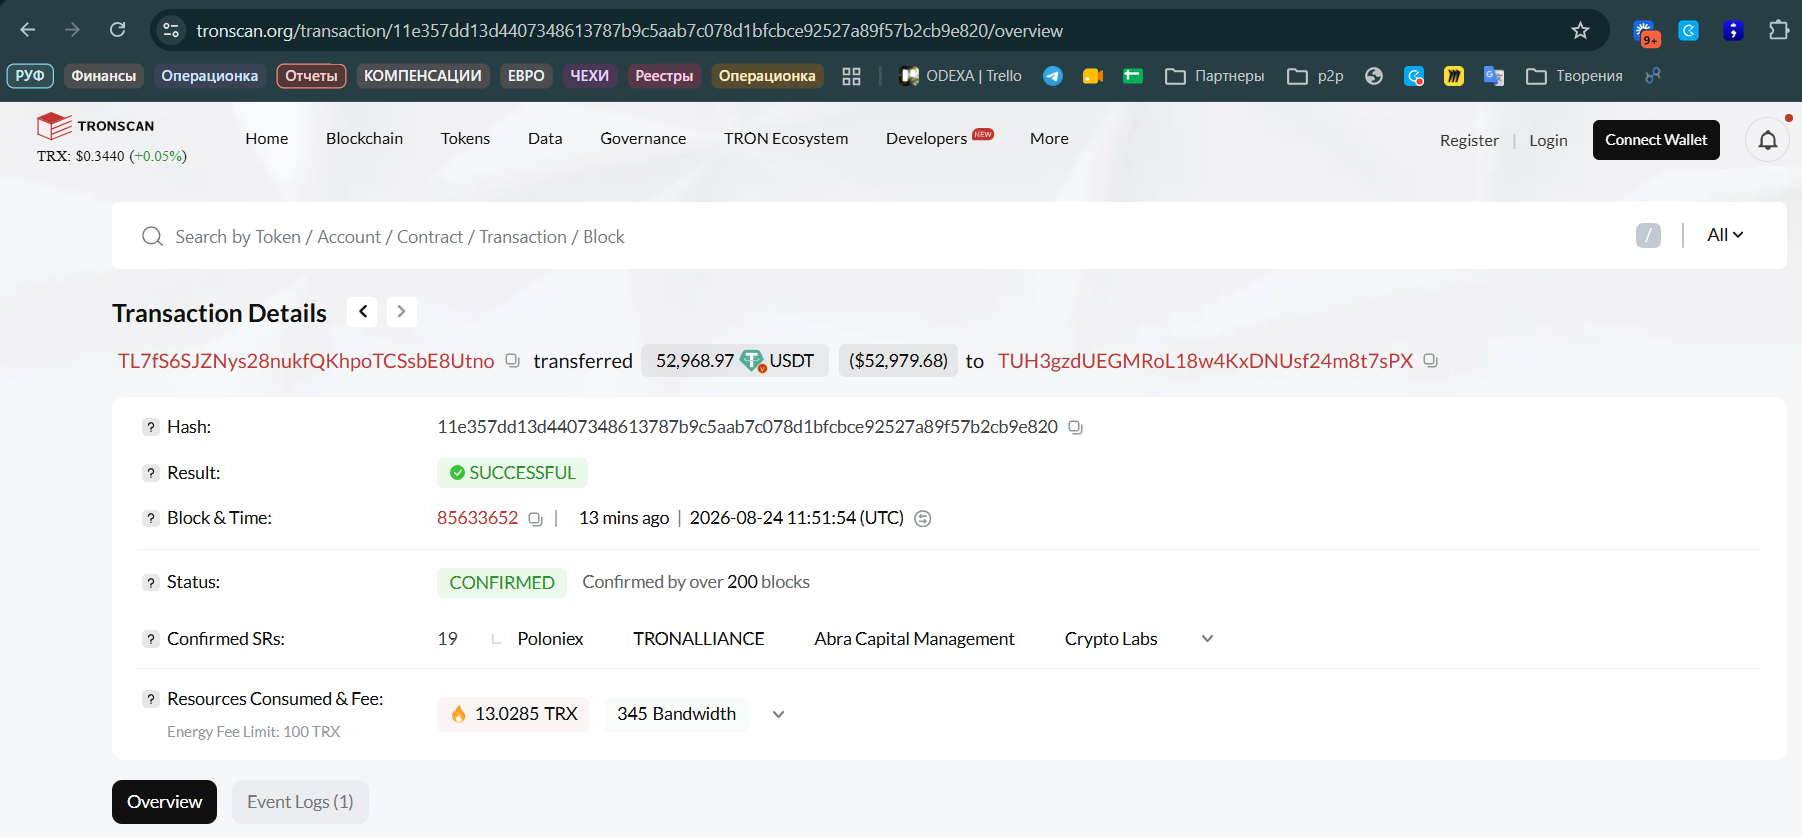
Task: Open the extension with the 9+ badge
Action: coord(1645,32)
